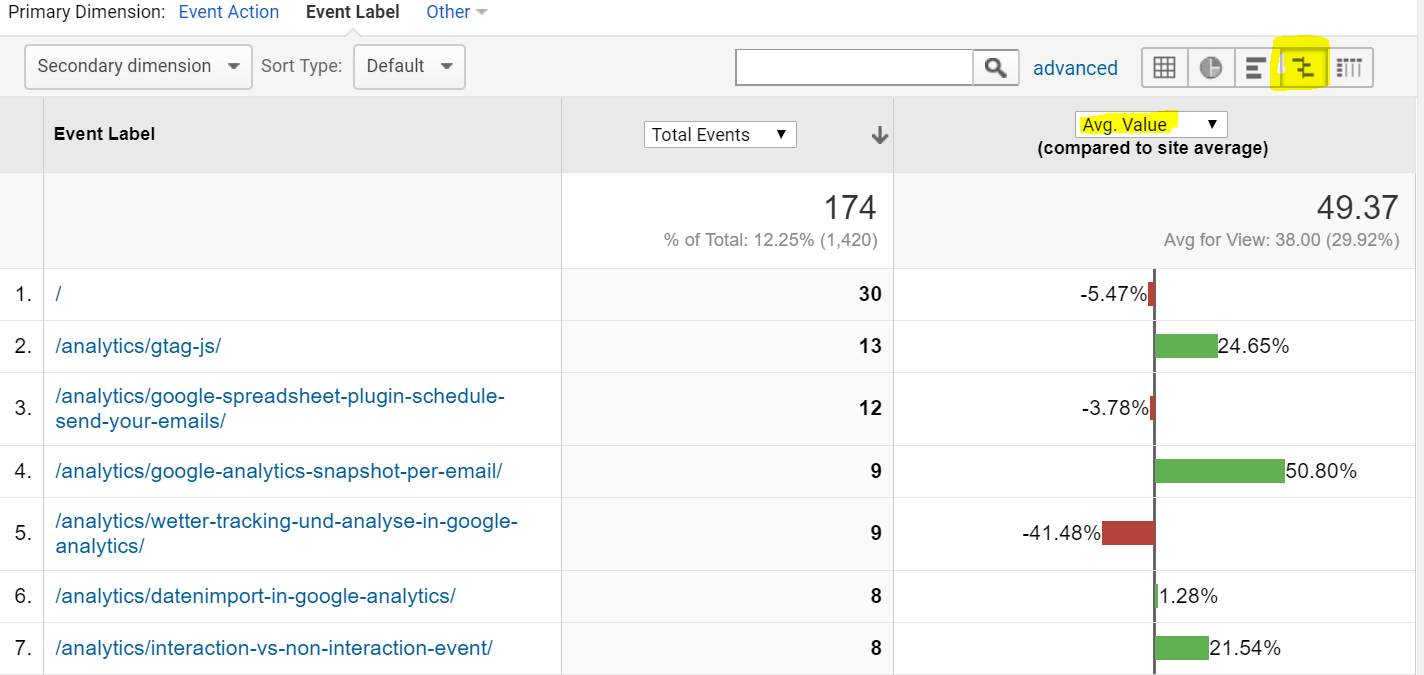Select the Percentage pie chart view
This screenshot has height=675, width=1424.
coord(1210,68)
